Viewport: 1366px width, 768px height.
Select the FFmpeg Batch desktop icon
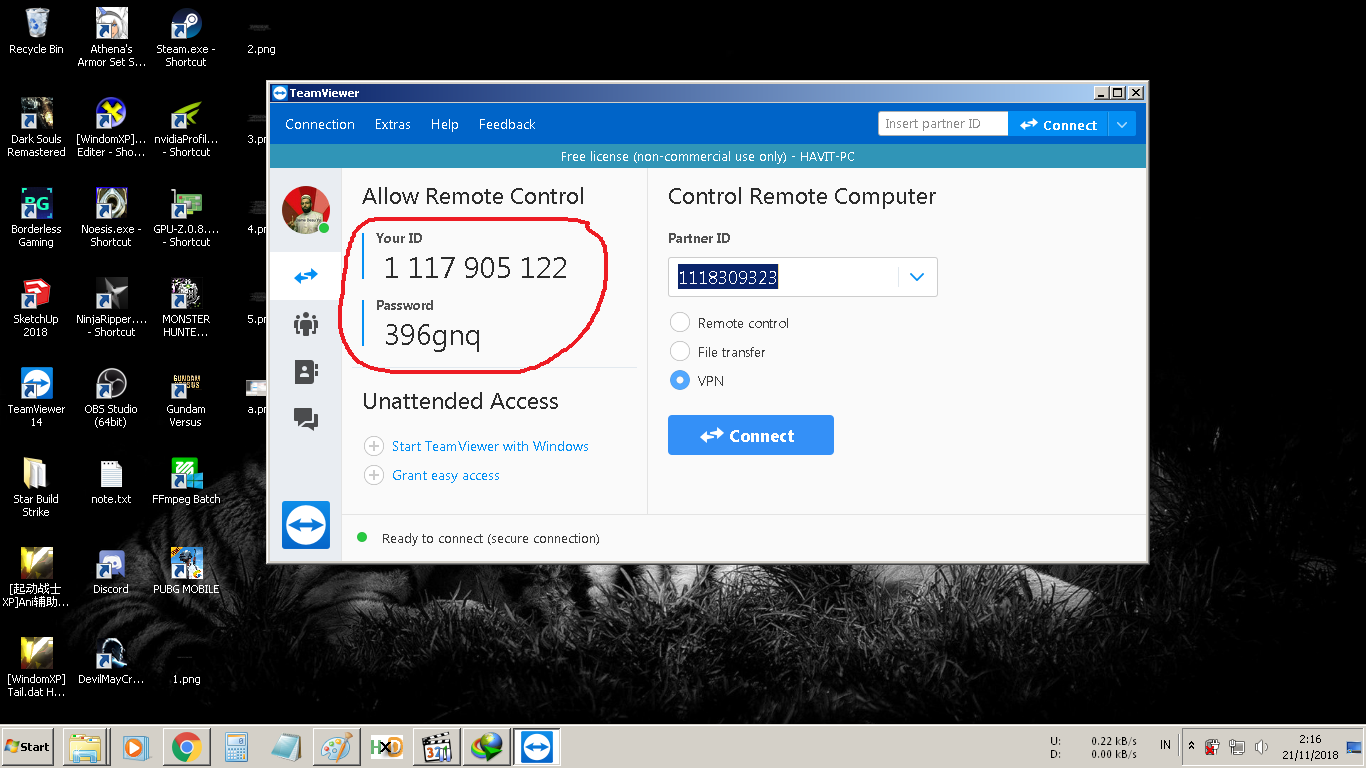click(x=186, y=480)
